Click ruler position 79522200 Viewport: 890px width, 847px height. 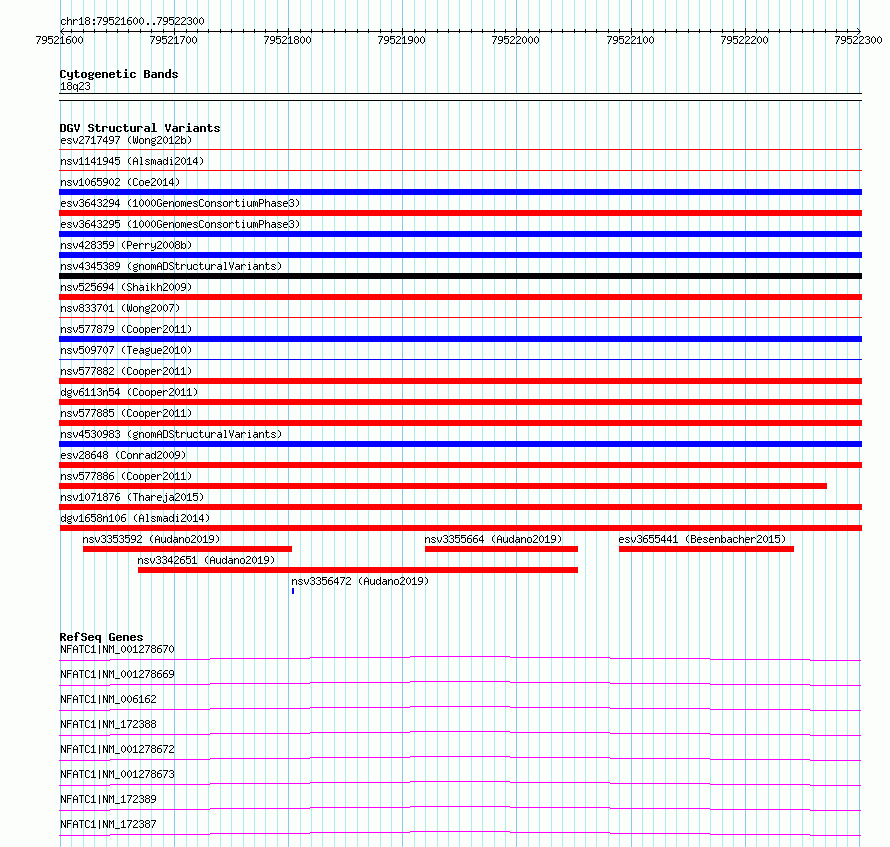tap(745, 40)
